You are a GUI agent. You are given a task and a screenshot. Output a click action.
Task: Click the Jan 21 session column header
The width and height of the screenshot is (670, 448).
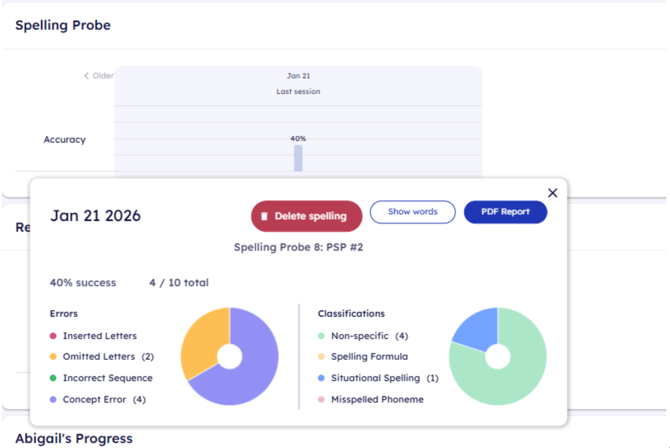tap(298, 76)
